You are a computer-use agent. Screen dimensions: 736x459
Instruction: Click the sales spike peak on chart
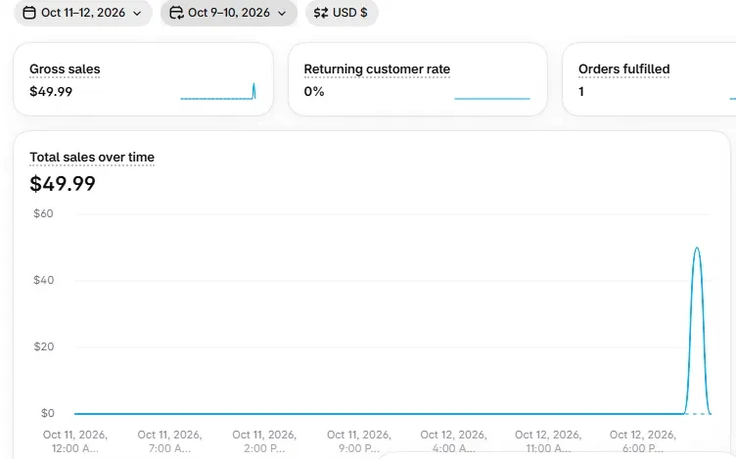697,248
